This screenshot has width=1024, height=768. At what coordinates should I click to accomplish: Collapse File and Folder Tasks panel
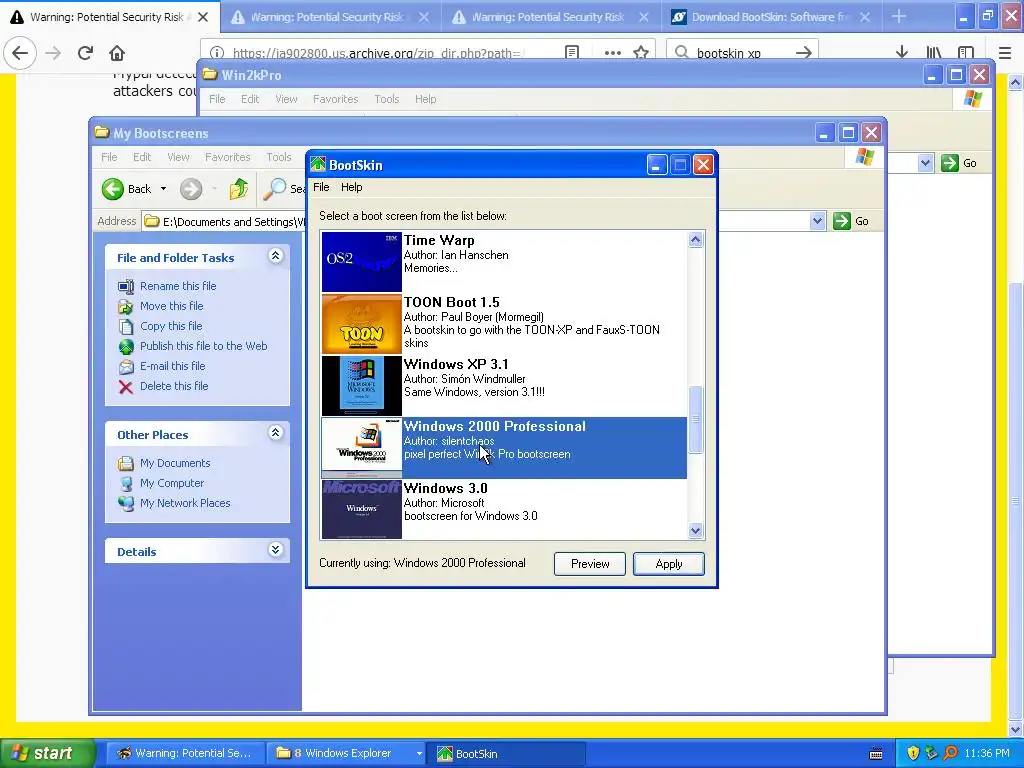click(276, 256)
